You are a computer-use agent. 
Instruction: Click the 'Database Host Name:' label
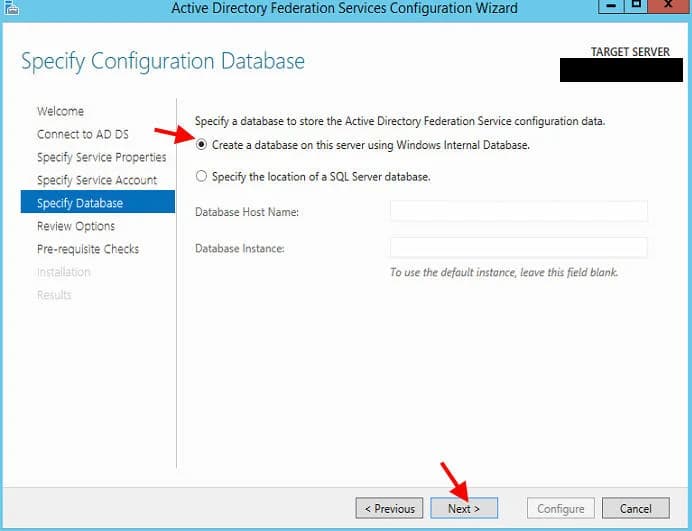tap(247, 212)
